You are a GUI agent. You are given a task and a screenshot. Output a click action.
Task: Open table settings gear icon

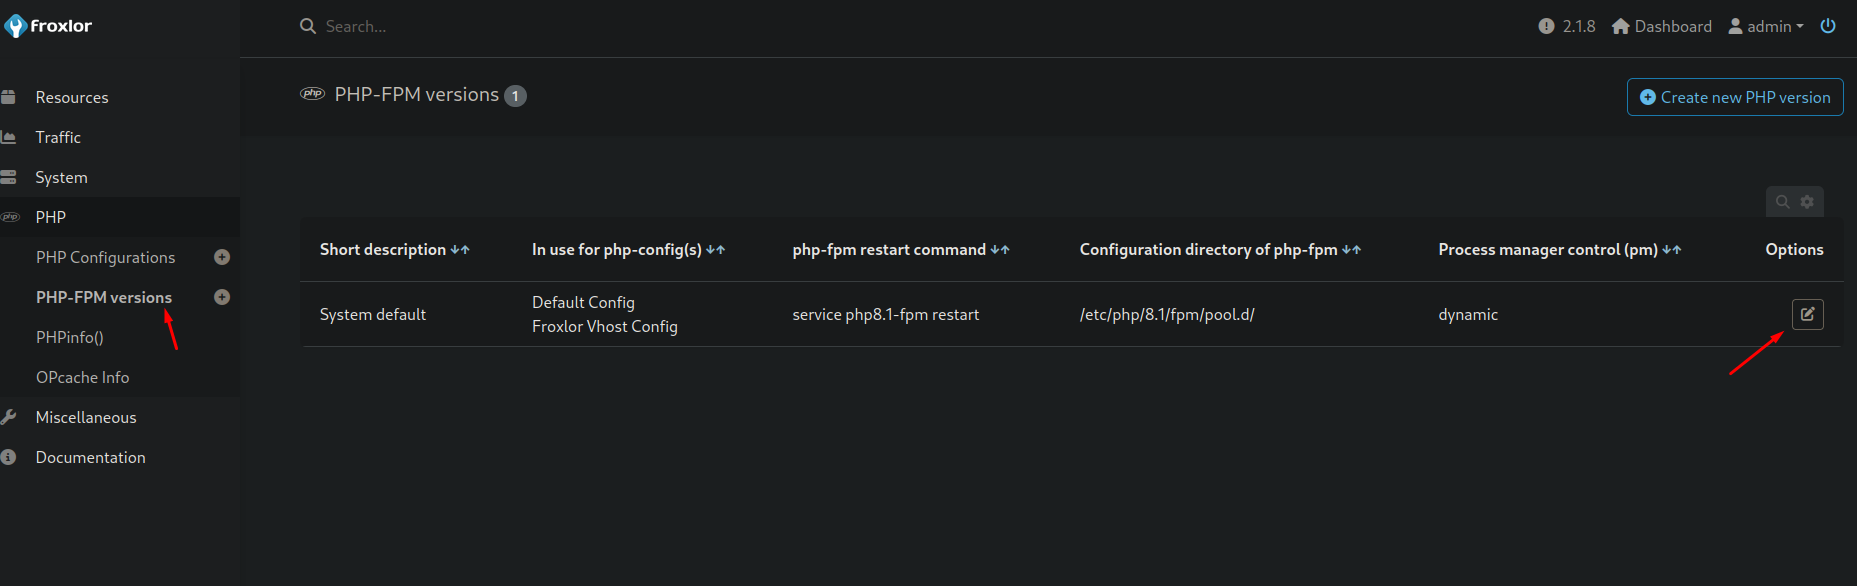(x=1807, y=201)
